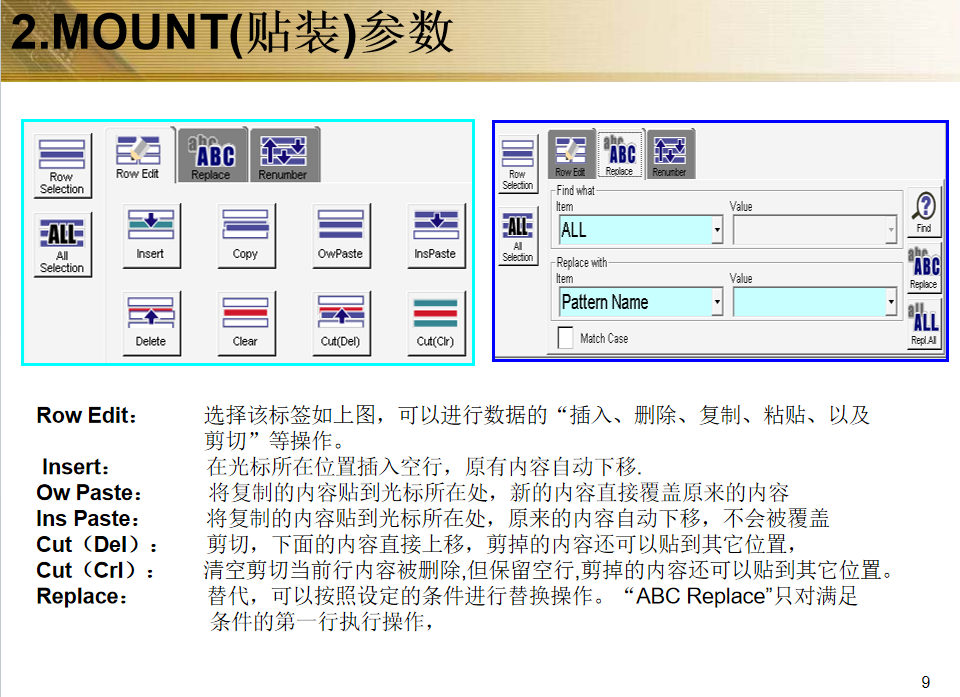Enable the Match Case checkbox
This screenshot has width=960, height=697.
point(566,338)
